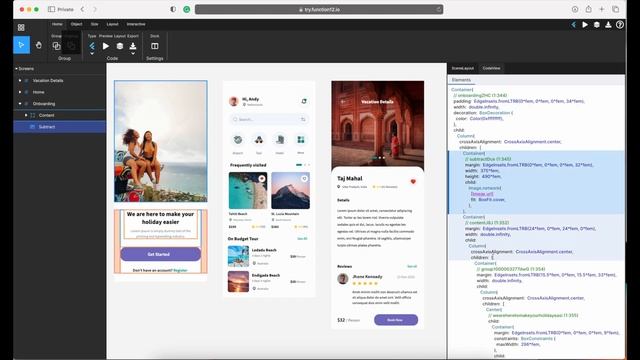
Task: Click the Register link on onboarding screen
Action: [x=180, y=270]
